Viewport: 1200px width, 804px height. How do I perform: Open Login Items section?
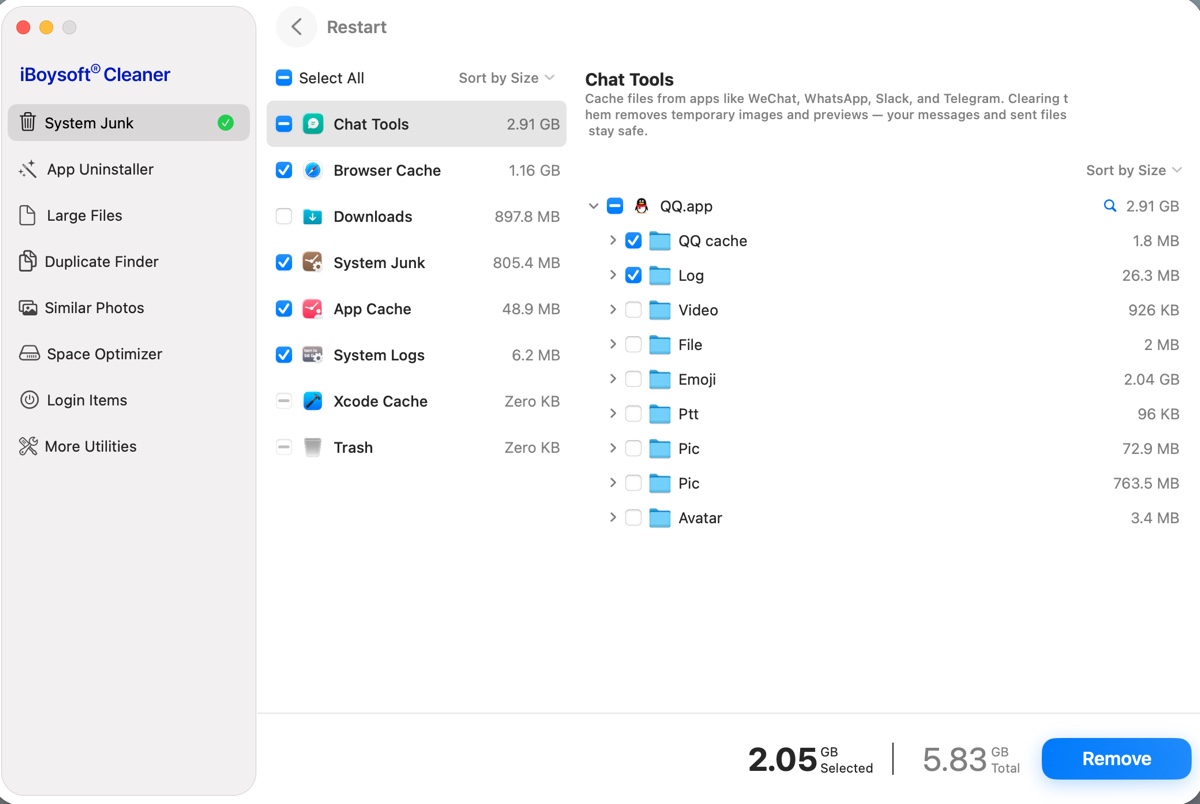(x=129, y=400)
